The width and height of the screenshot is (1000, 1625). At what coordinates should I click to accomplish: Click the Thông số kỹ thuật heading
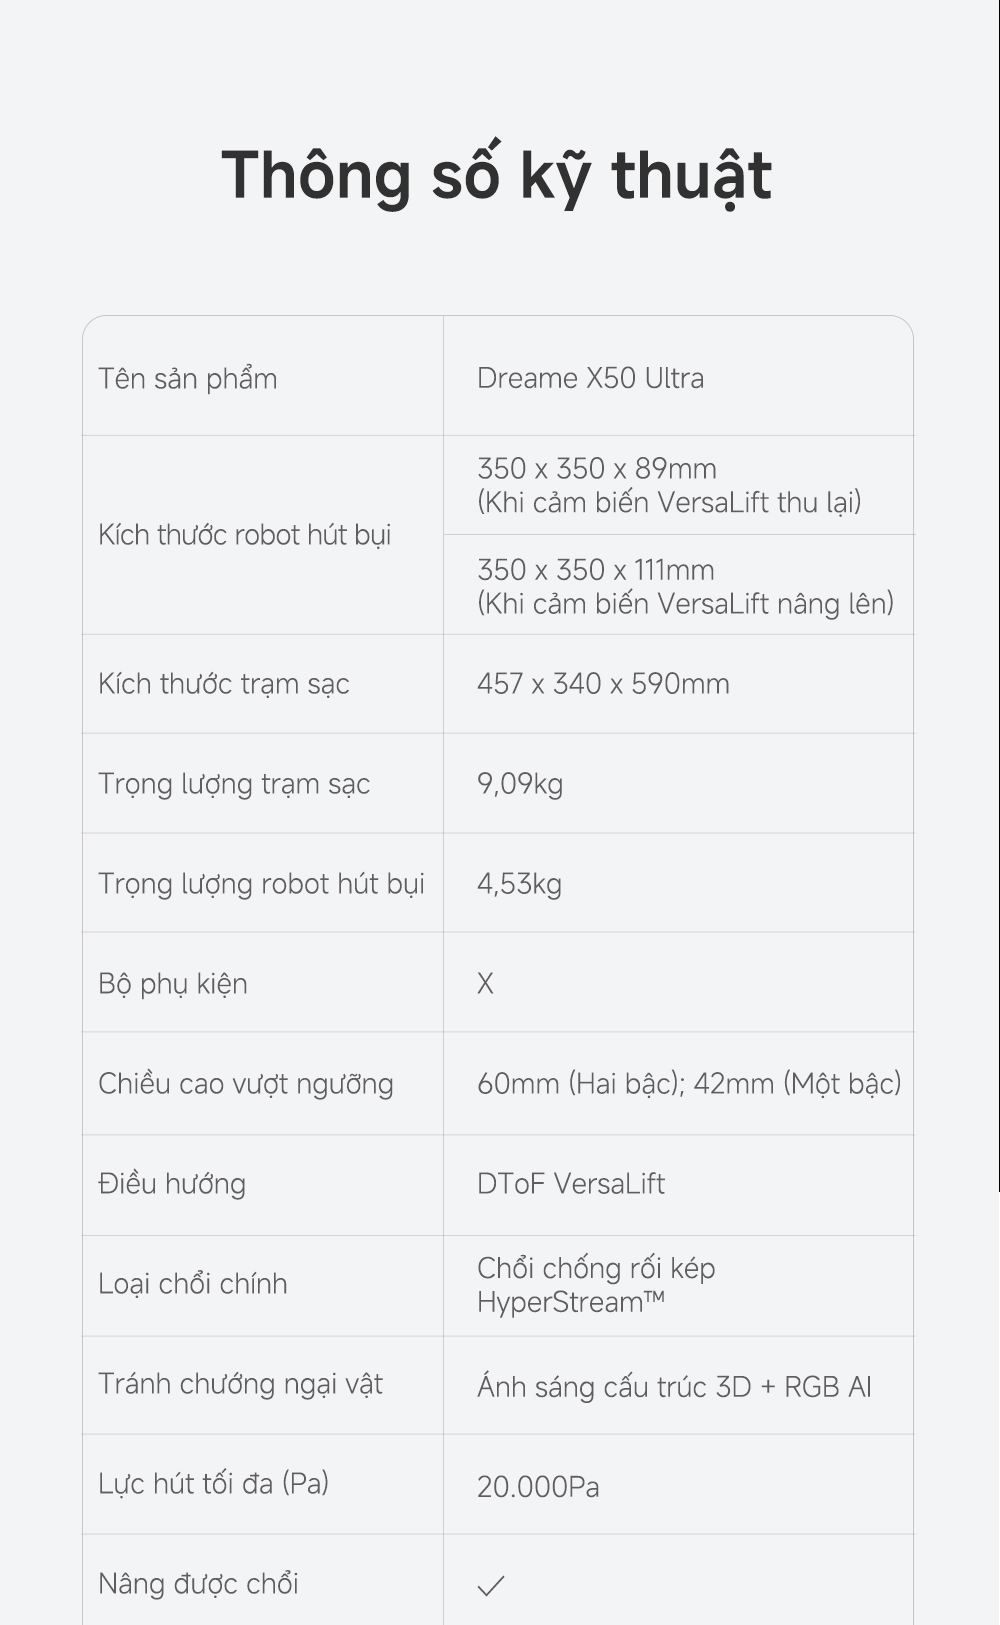pyautogui.click(x=497, y=175)
